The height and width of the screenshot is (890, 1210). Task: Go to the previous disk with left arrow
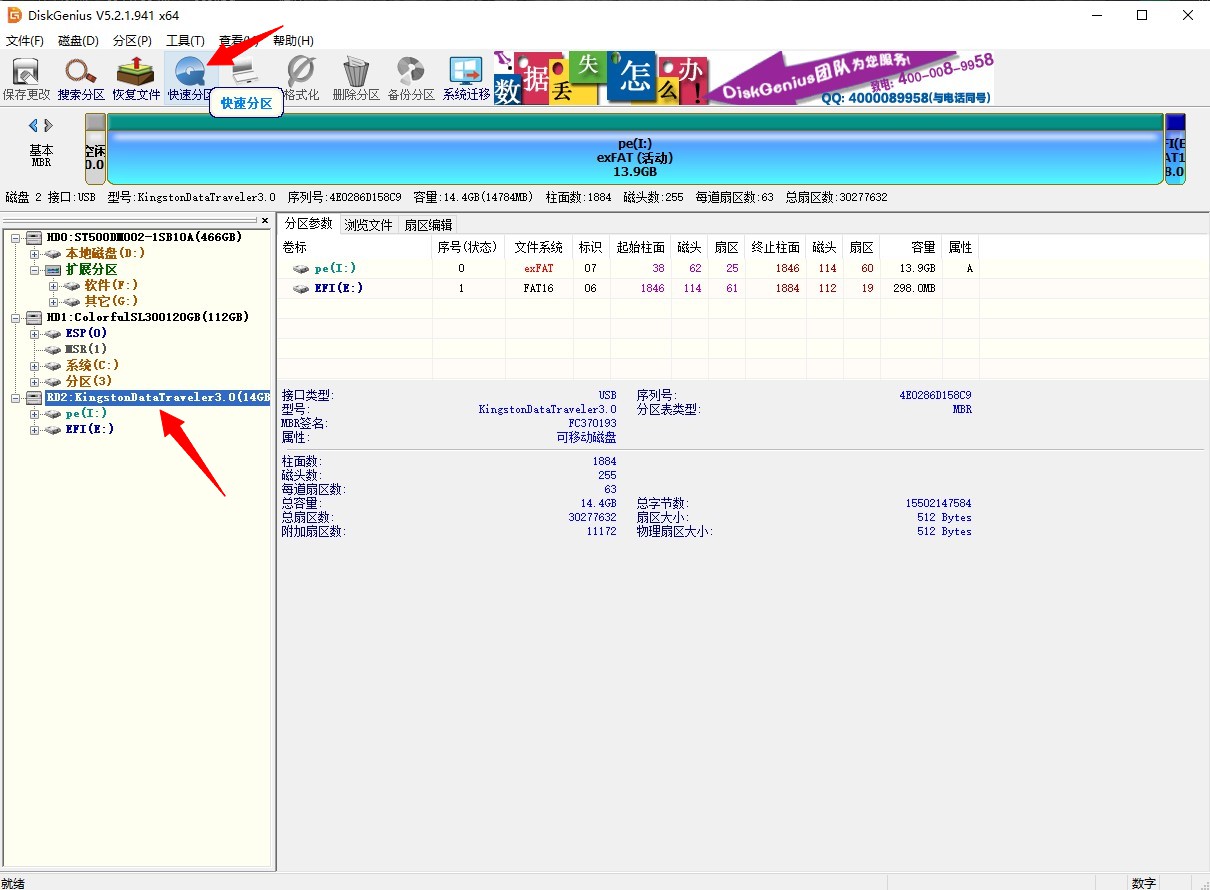pos(33,126)
